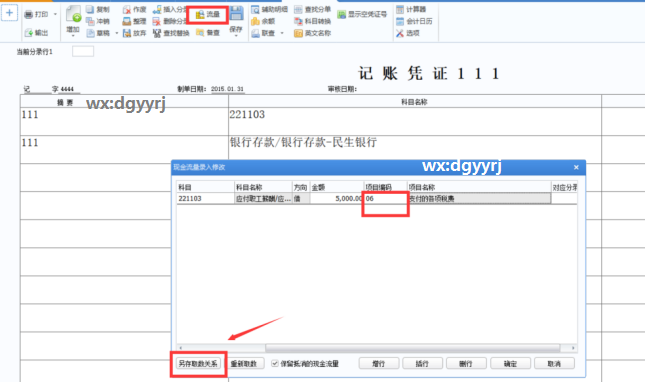
Task: Click the 项目编码 cell showing 06
Action: point(385,199)
